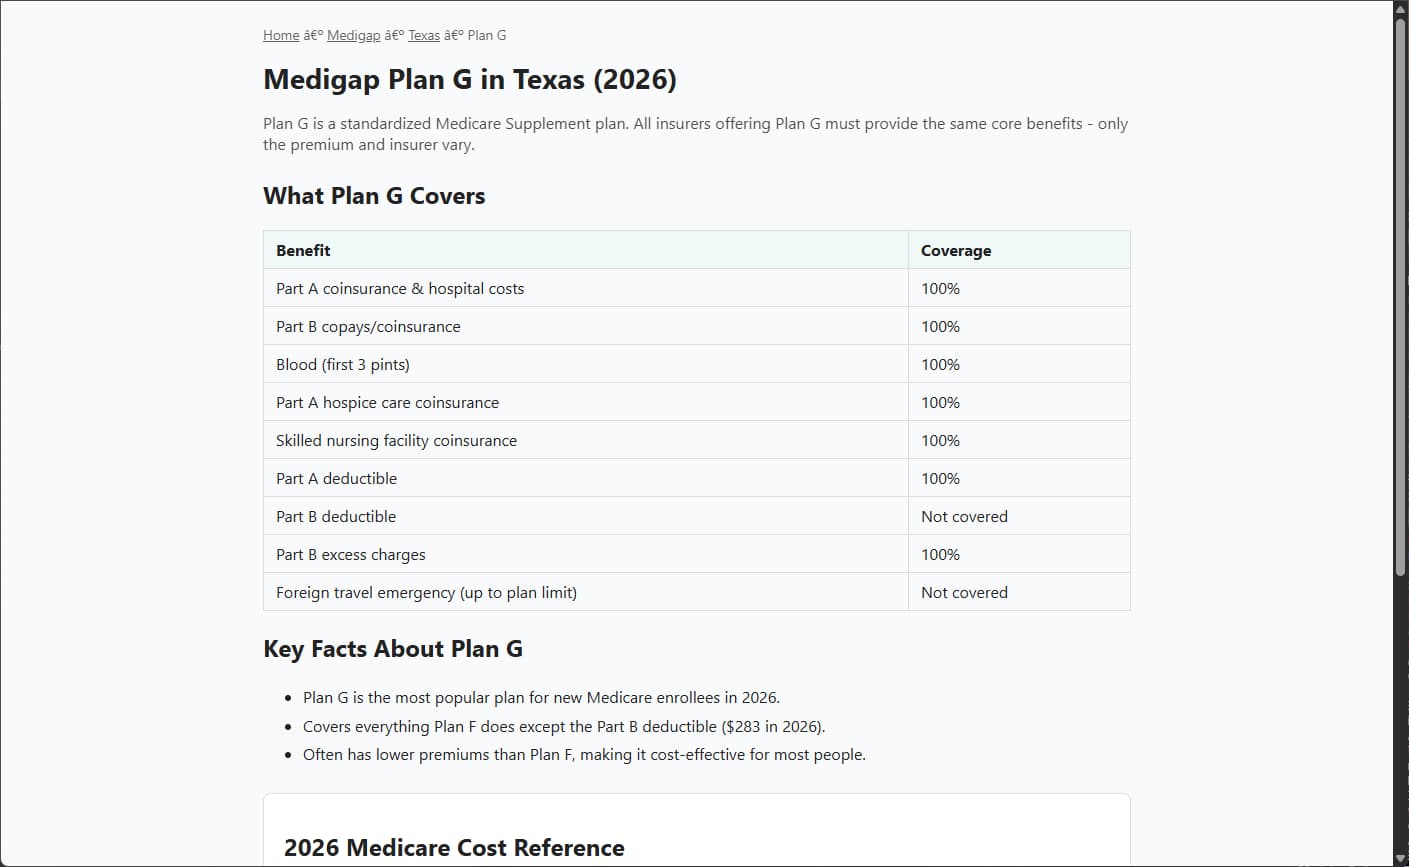Click the What Plan G Covers heading
1409x867 pixels.
pyautogui.click(x=374, y=196)
